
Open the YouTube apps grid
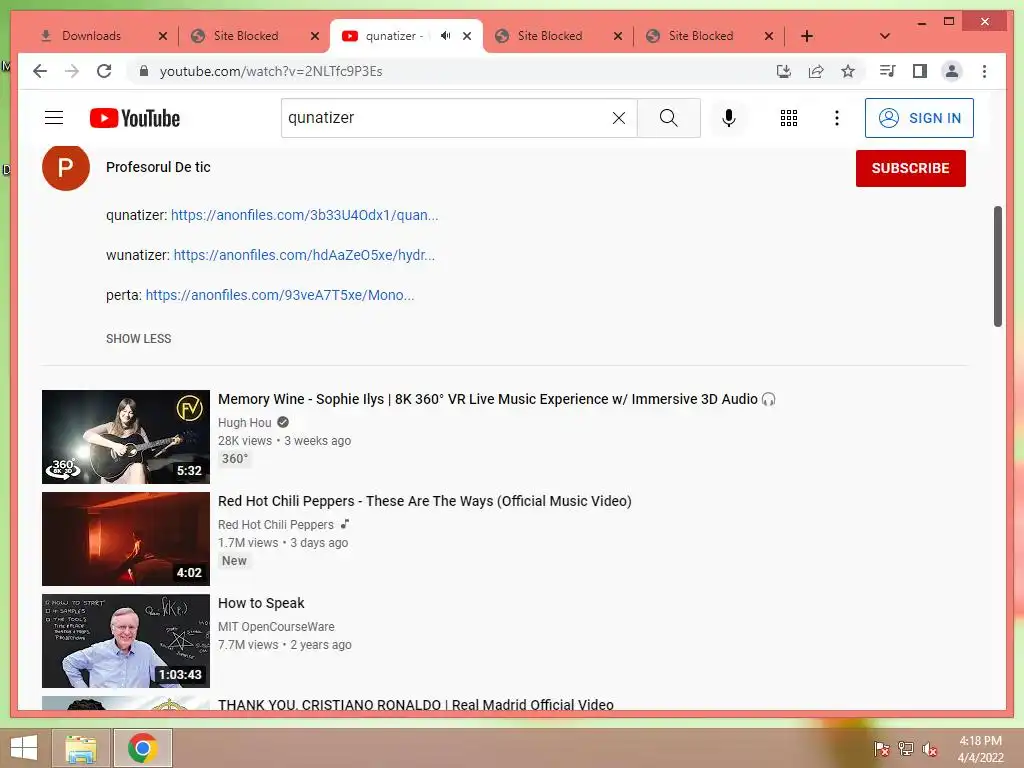[x=789, y=118]
